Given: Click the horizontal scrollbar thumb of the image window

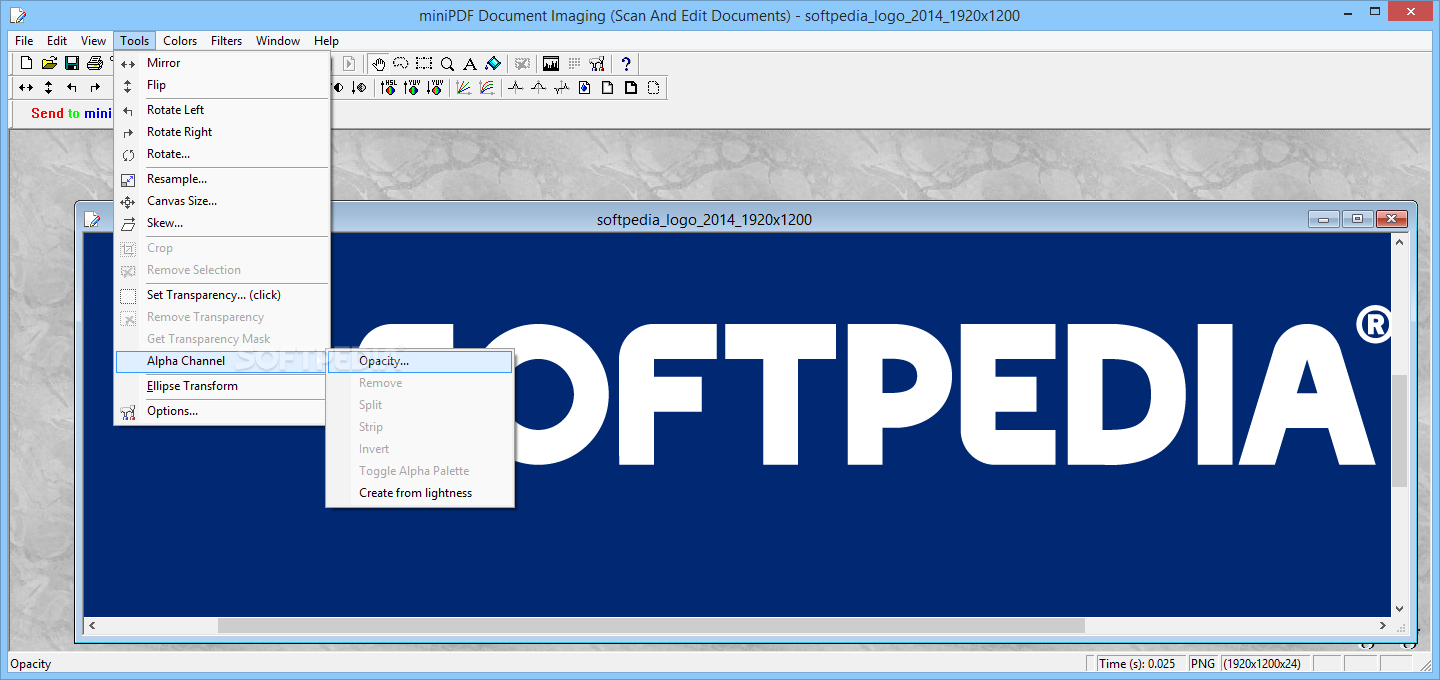Looking at the screenshot, I should [651, 625].
